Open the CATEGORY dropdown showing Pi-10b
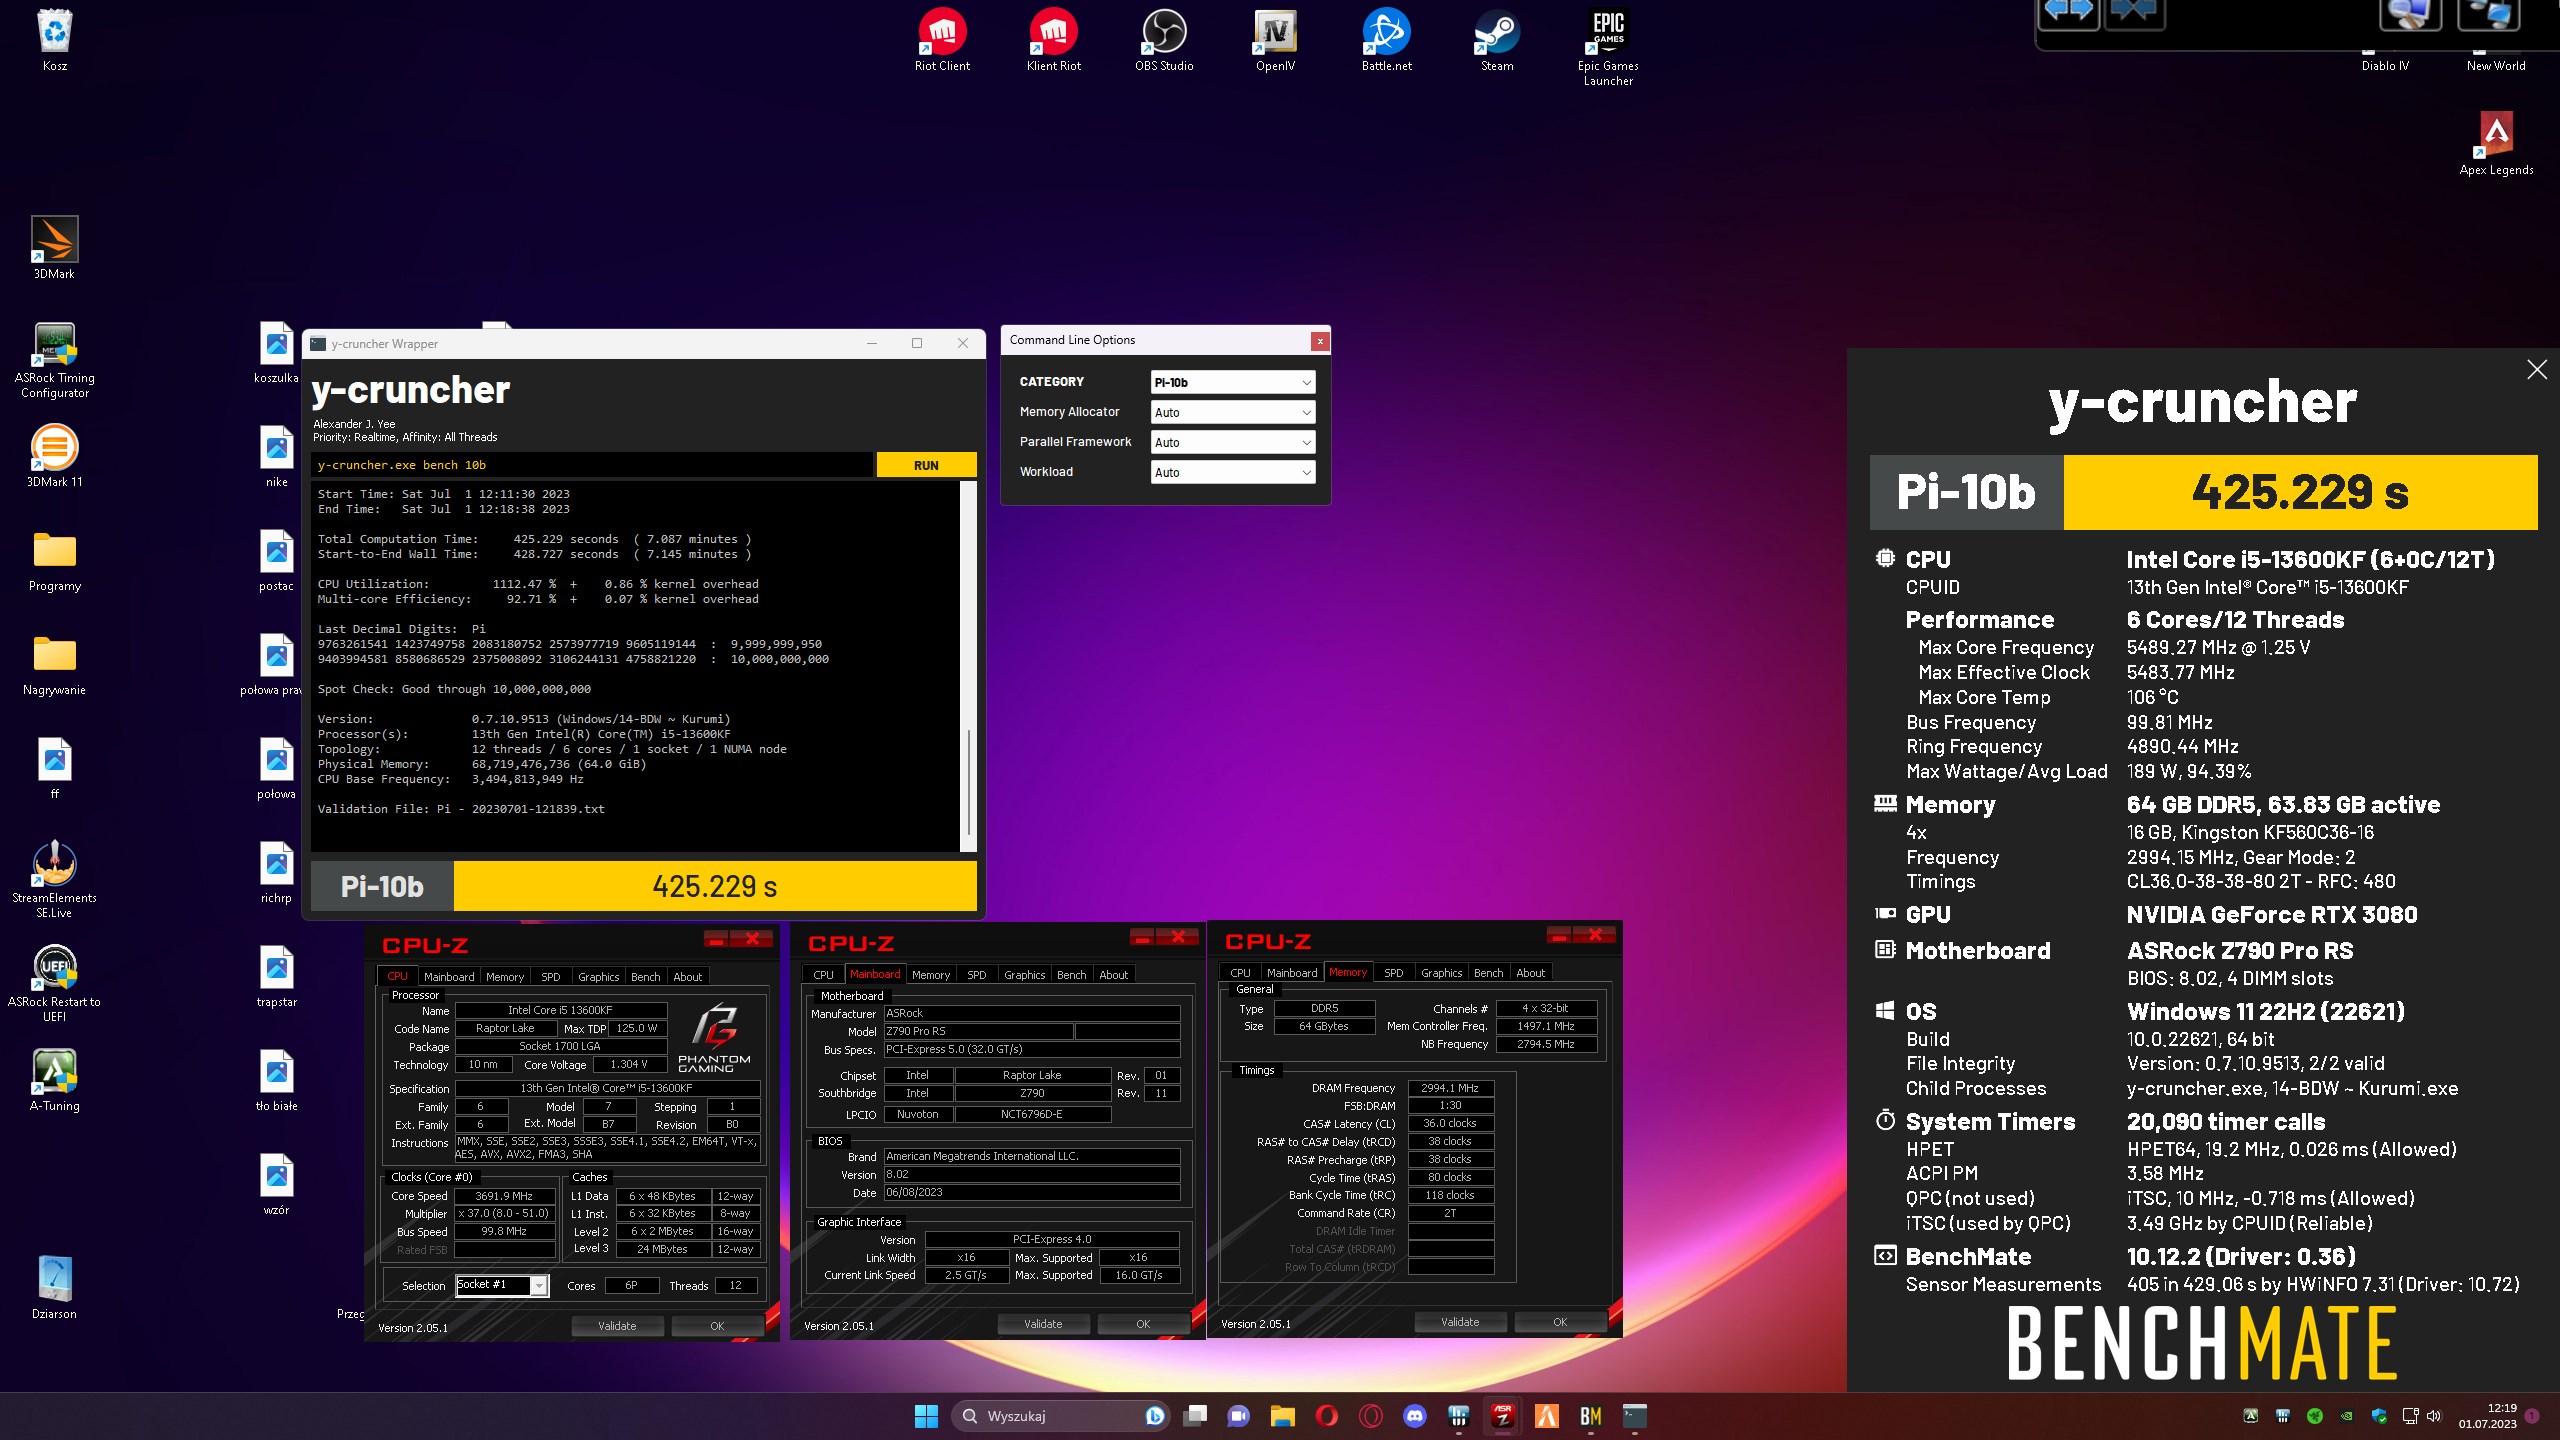The height and width of the screenshot is (1440, 2560). coord(1232,382)
